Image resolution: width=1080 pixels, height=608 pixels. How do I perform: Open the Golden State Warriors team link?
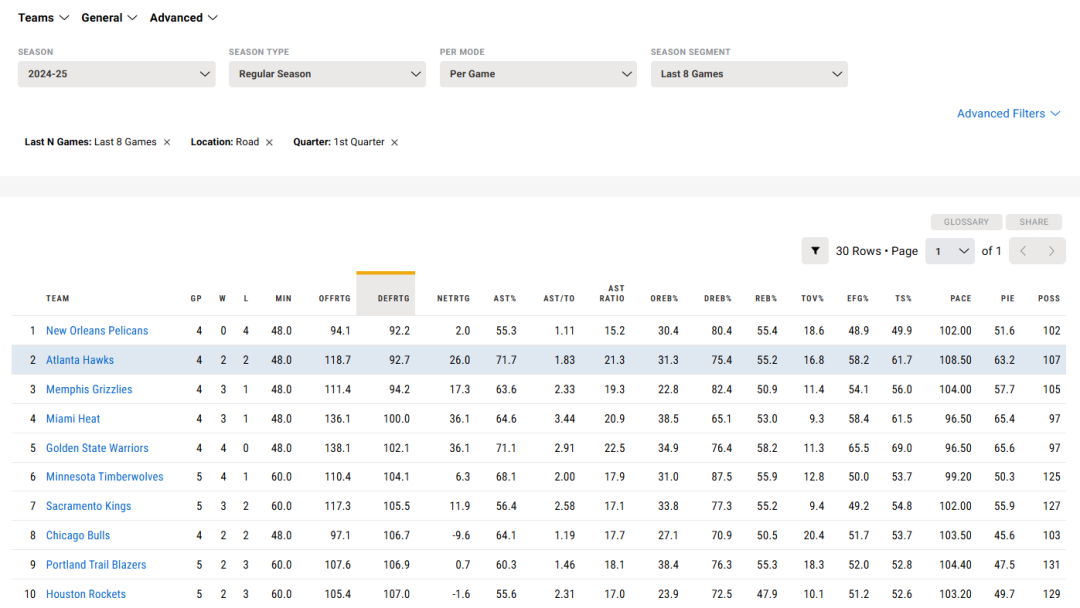tap(97, 448)
